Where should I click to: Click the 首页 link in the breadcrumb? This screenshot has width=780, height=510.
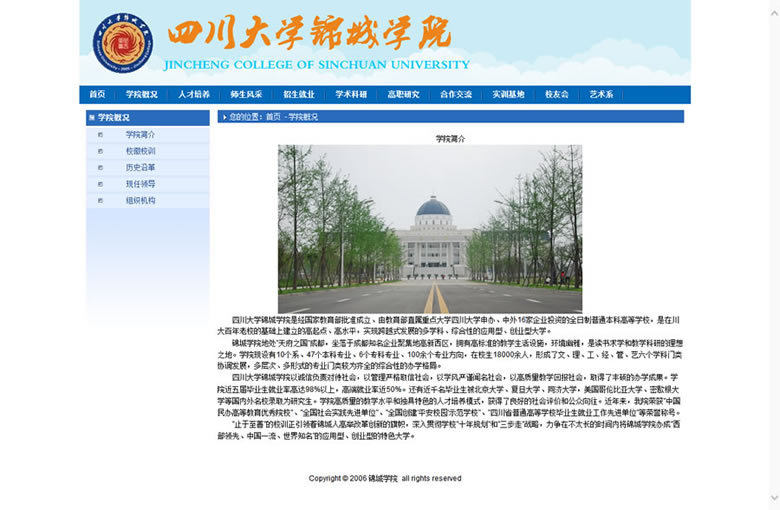(x=273, y=117)
